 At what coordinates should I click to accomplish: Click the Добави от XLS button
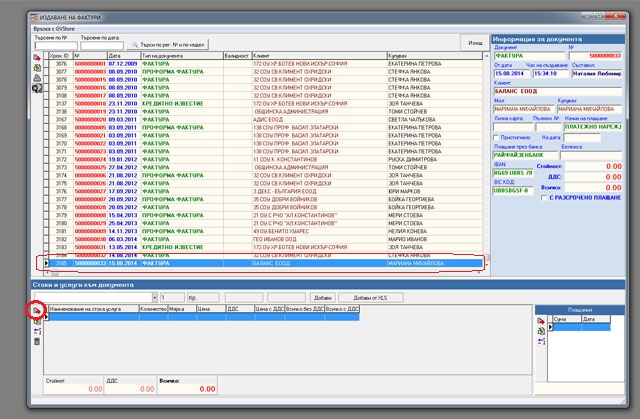[x=370, y=297]
